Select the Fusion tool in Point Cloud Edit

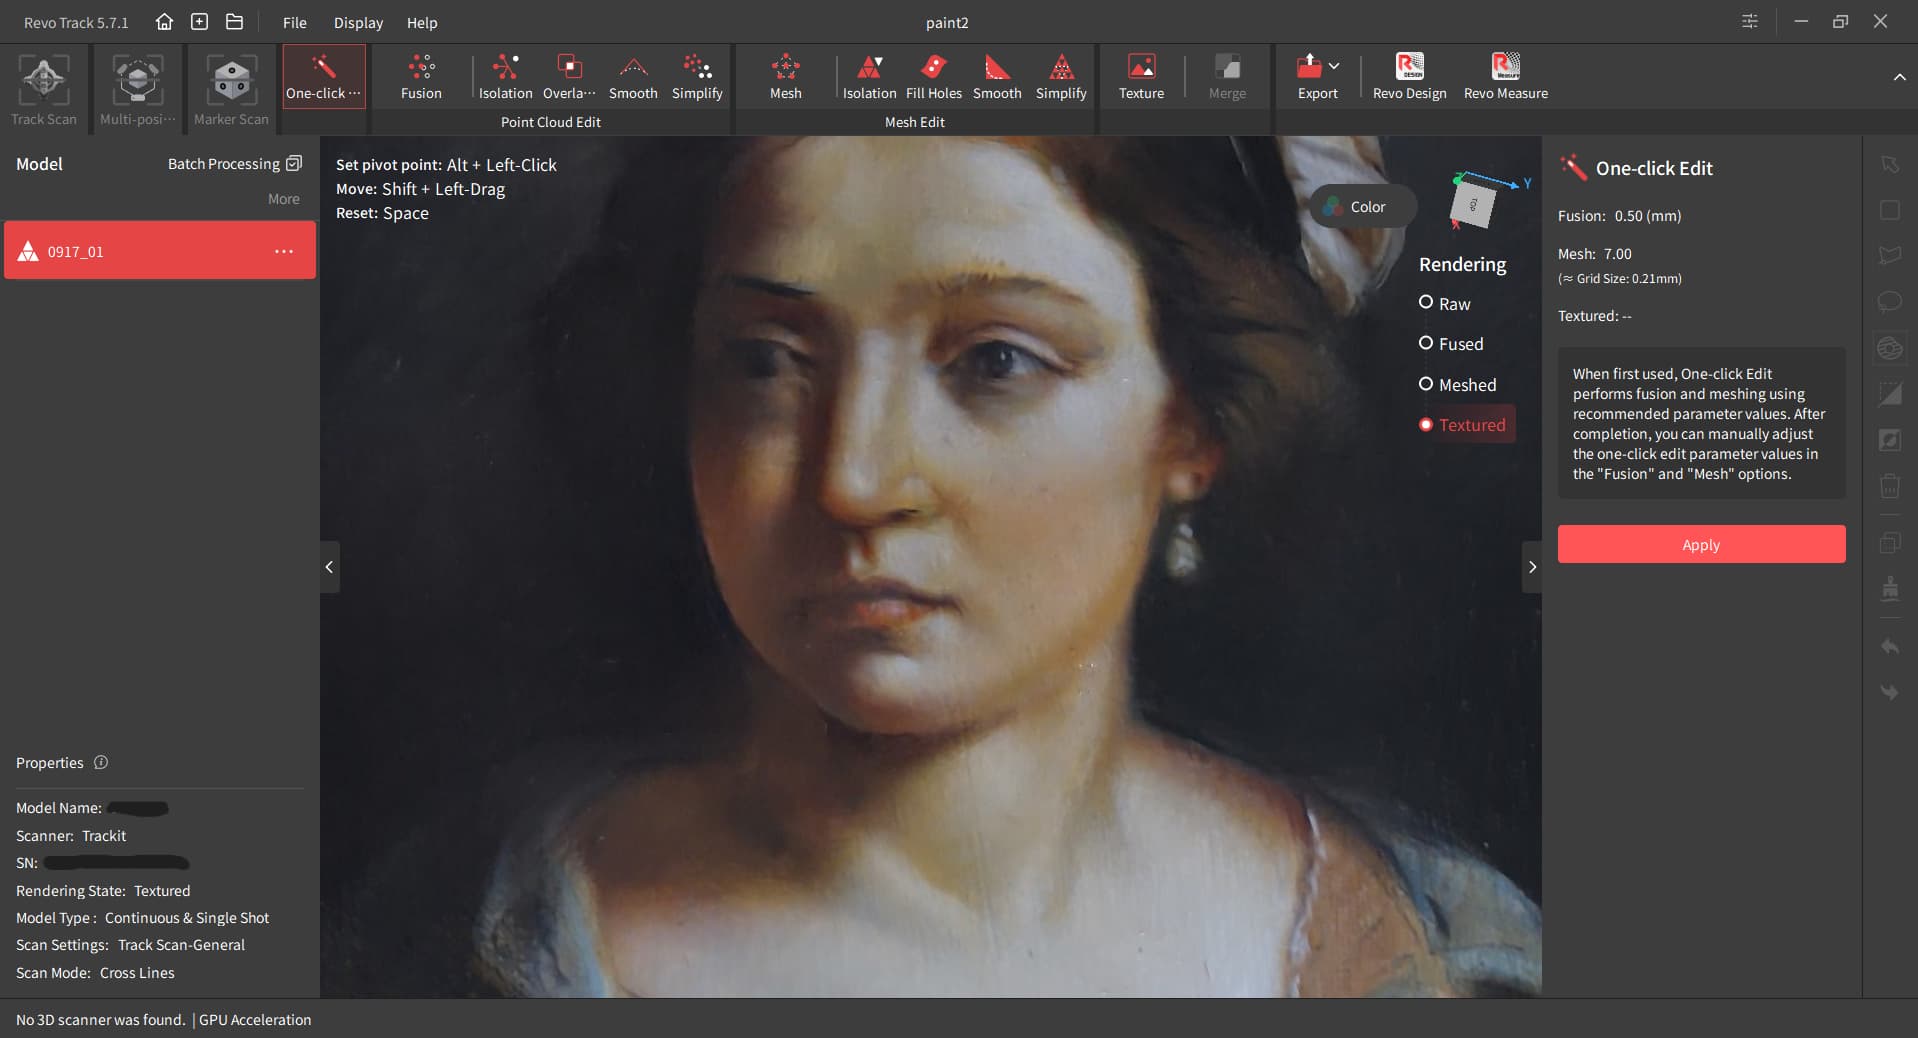(421, 77)
